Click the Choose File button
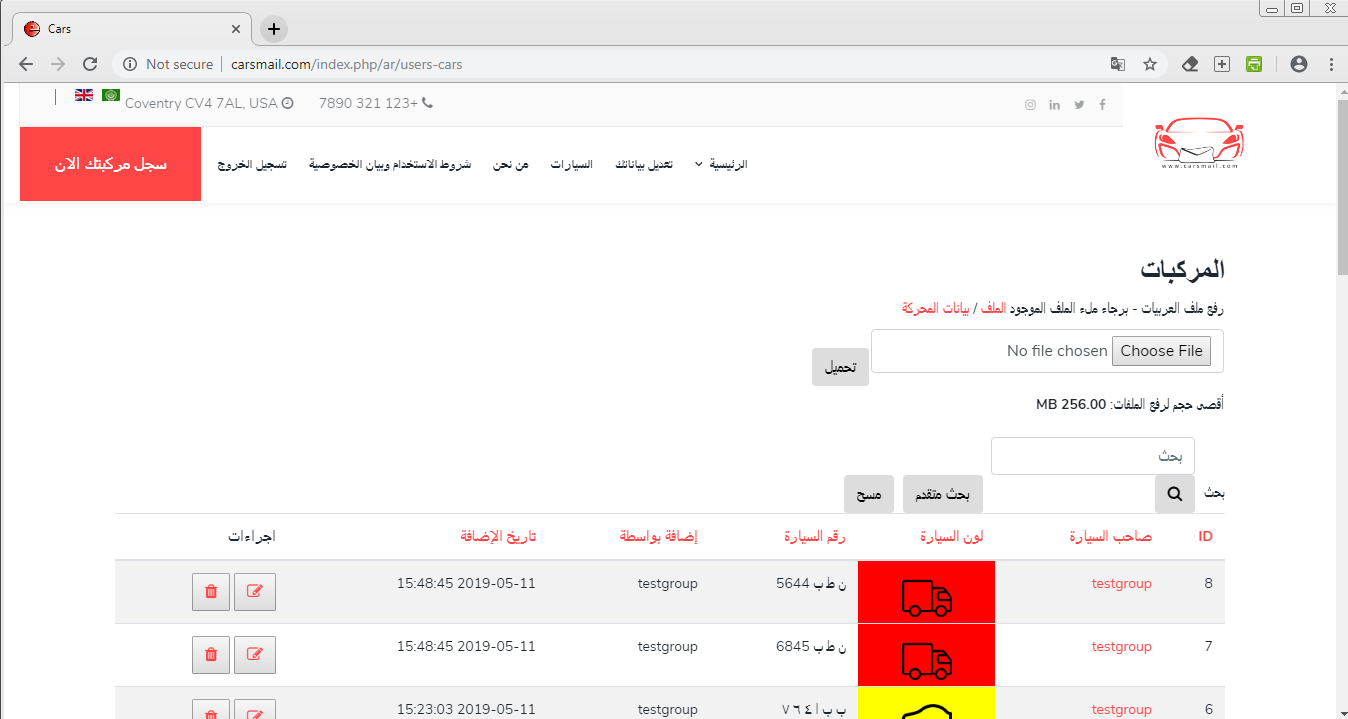Screen dimensions: 1348x719 click(1161, 351)
